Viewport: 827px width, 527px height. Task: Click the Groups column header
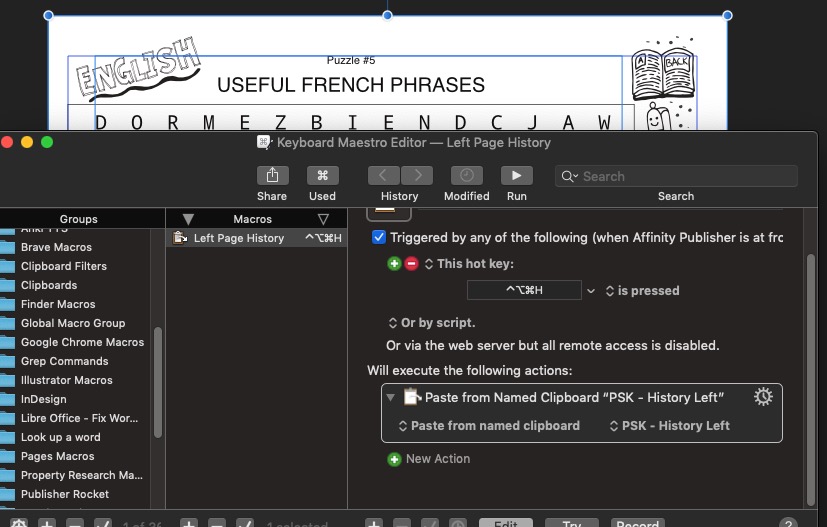[x=79, y=219]
